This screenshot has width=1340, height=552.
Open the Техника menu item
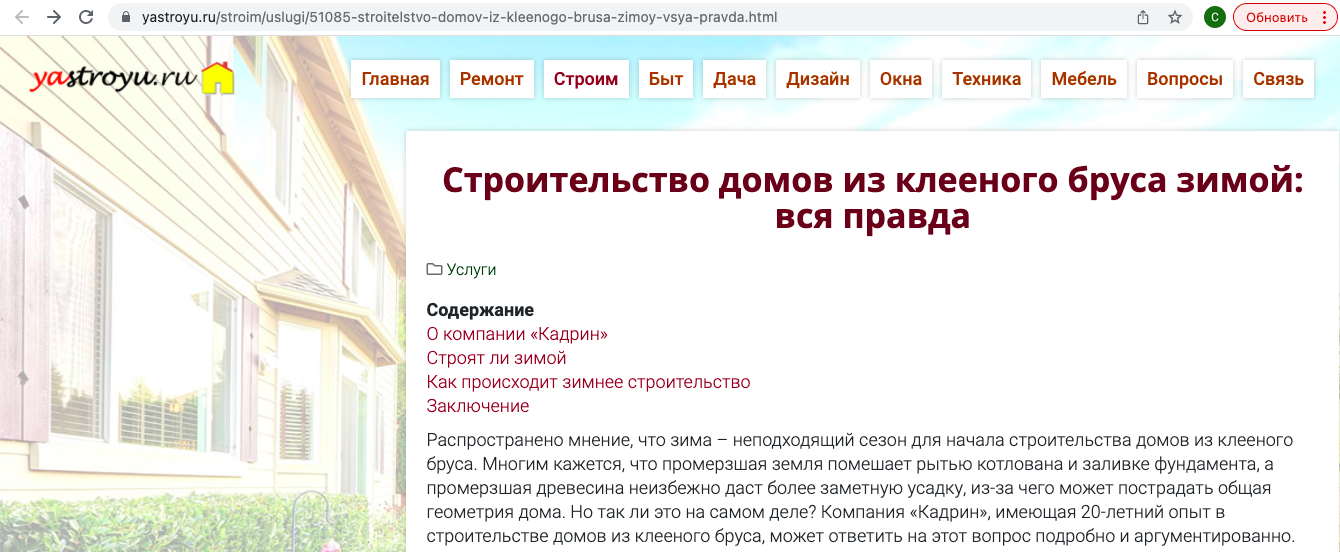click(986, 79)
